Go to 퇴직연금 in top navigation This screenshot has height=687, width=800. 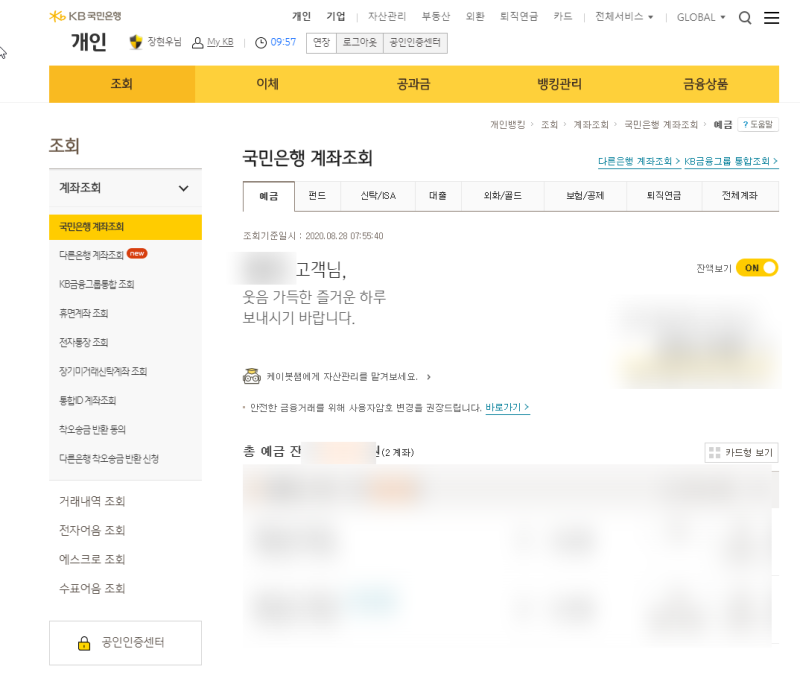pyautogui.click(x=518, y=17)
